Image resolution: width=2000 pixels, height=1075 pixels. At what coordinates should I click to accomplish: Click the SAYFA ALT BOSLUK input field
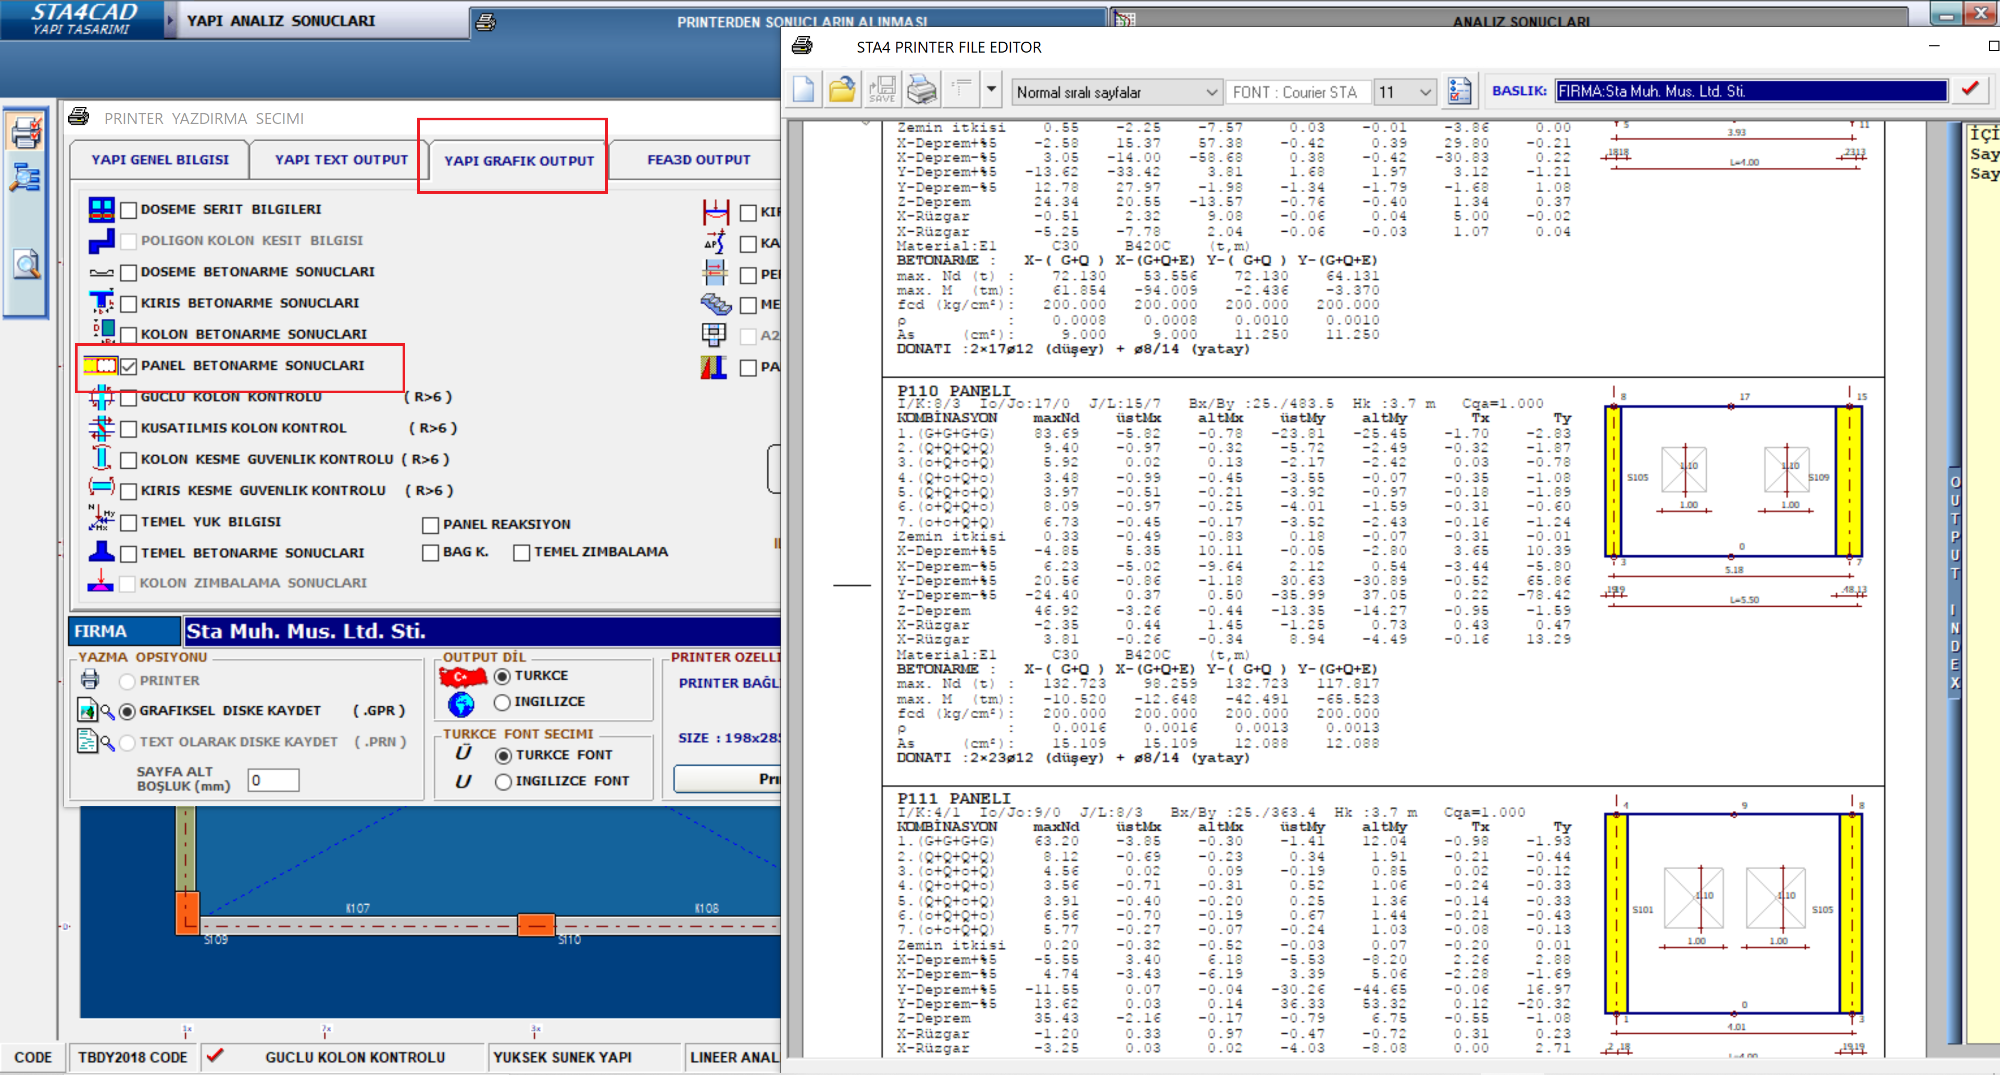[x=273, y=780]
